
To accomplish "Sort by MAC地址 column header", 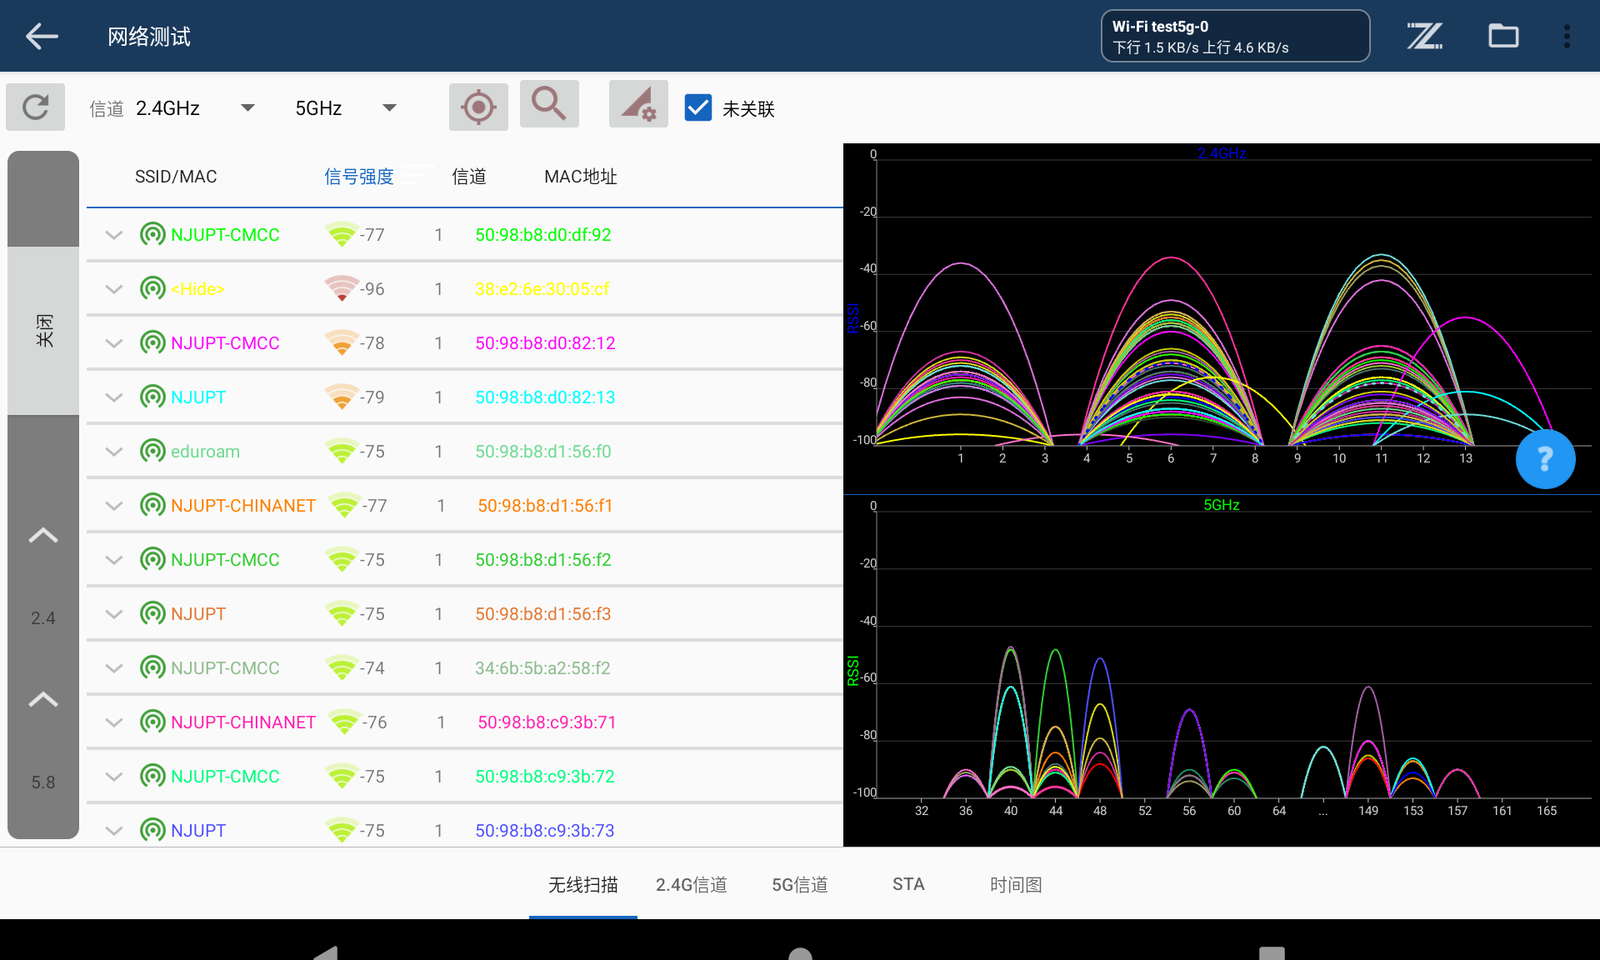I will (581, 177).
